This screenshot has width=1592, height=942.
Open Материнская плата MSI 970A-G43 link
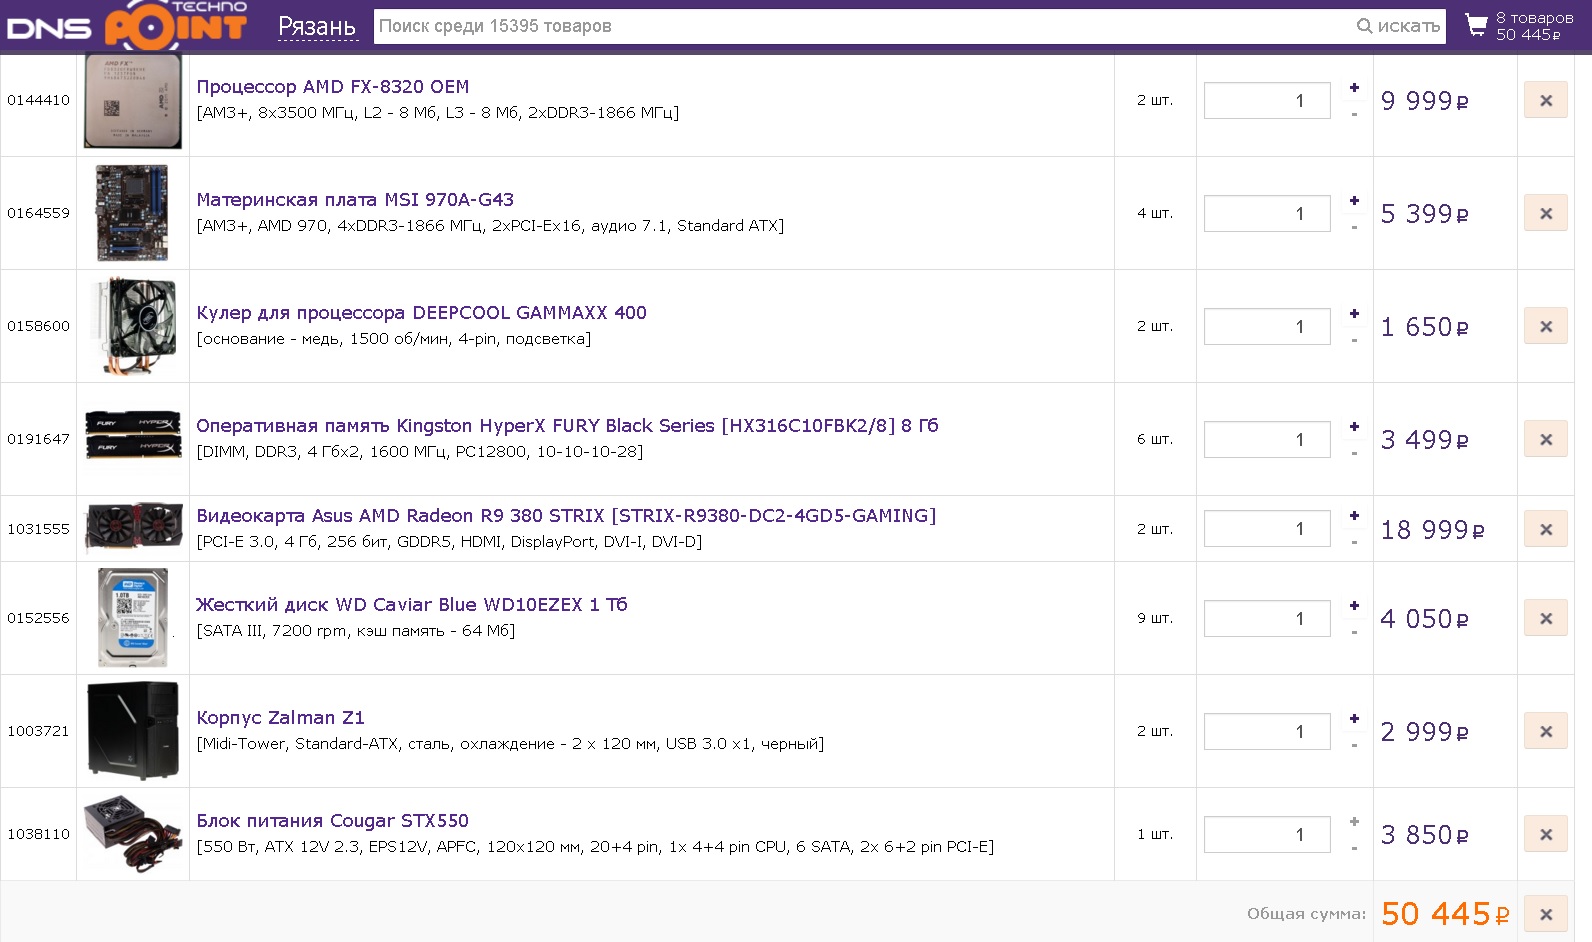point(355,200)
